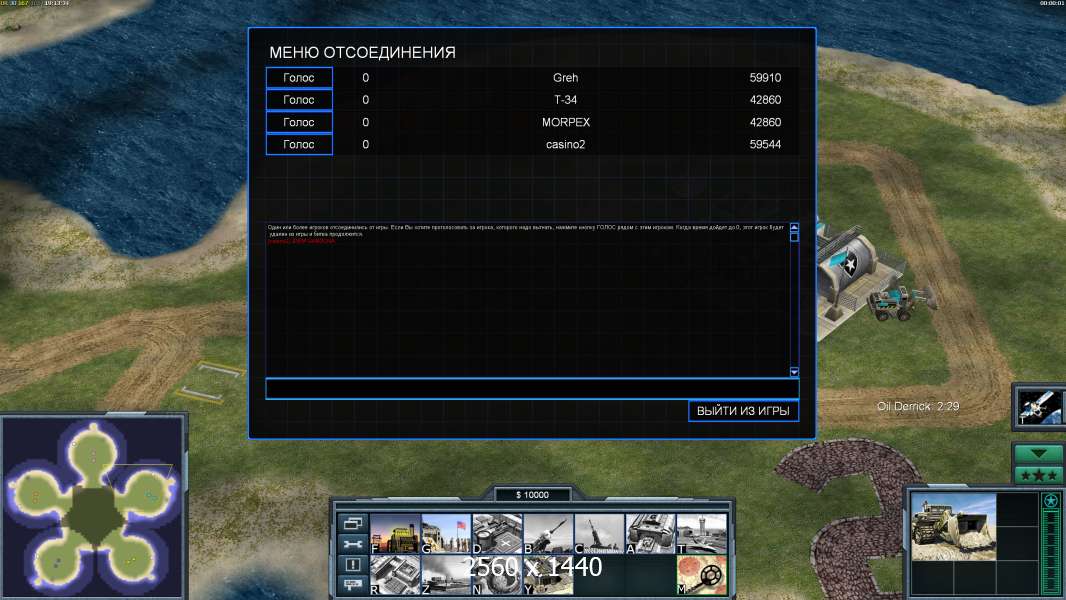Build strategy center with R icon
This screenshot has width=1066, height=600.
click(395, 575)
